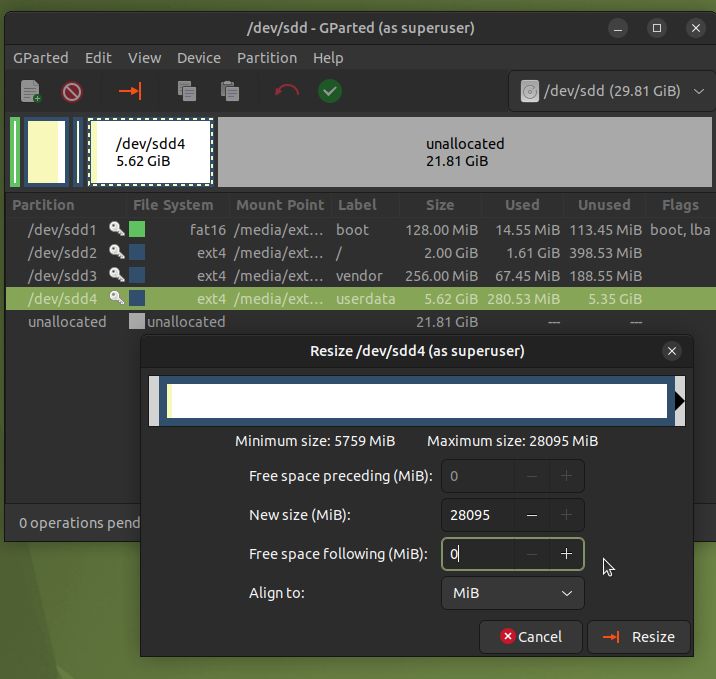Click the Unused column header
The image size is (716, 679).
pos(604,205)
